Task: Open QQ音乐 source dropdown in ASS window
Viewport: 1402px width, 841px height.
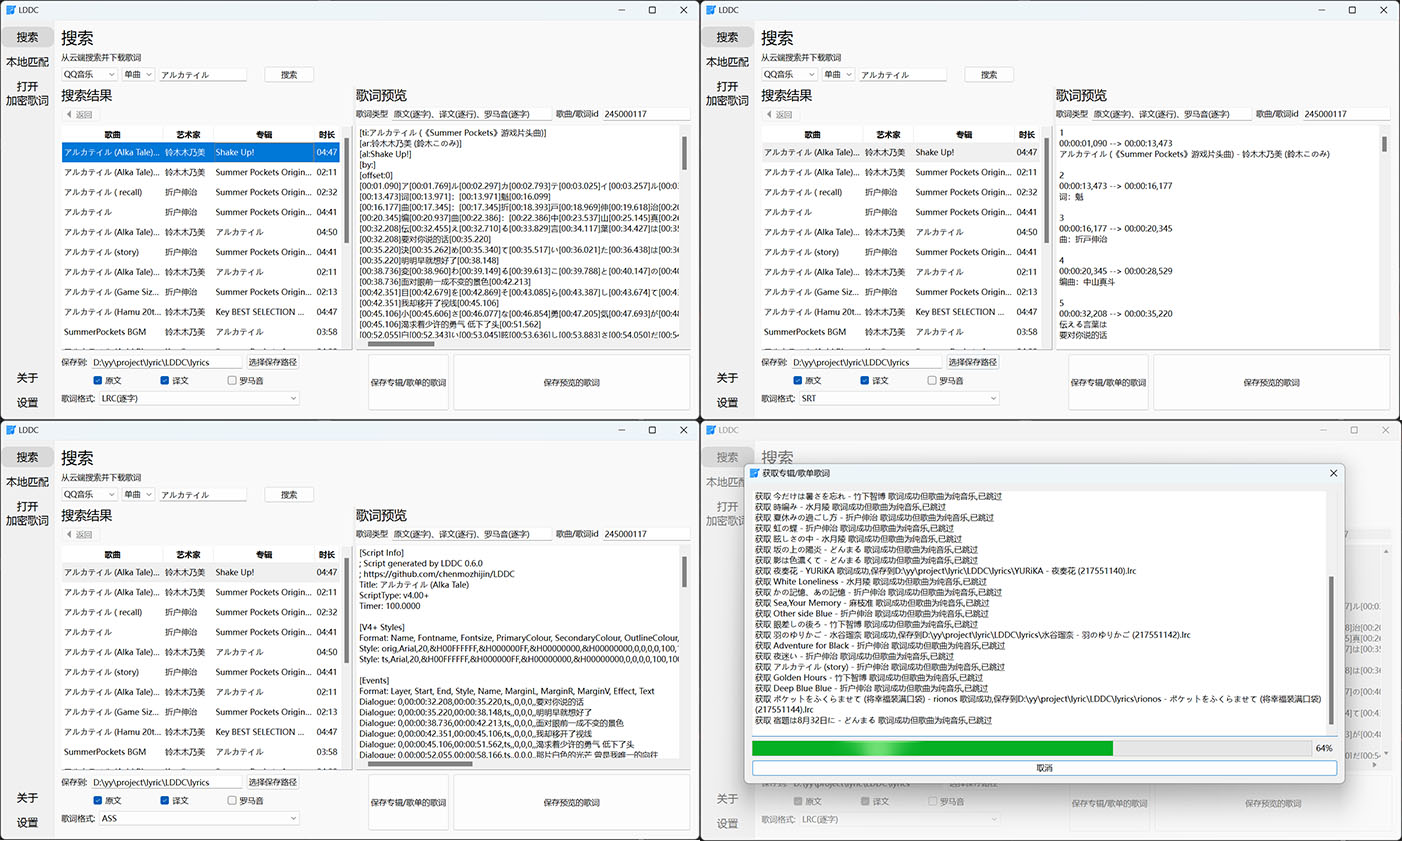Action: pyautogui.click(x=89, y=494)
